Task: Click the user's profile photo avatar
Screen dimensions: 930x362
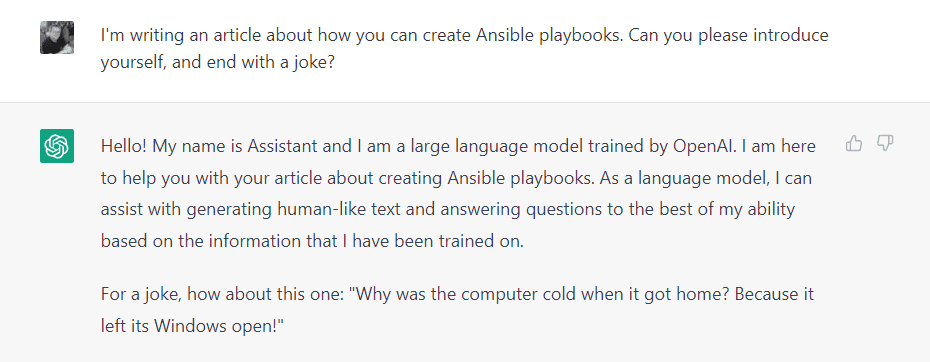Action: 57,37
